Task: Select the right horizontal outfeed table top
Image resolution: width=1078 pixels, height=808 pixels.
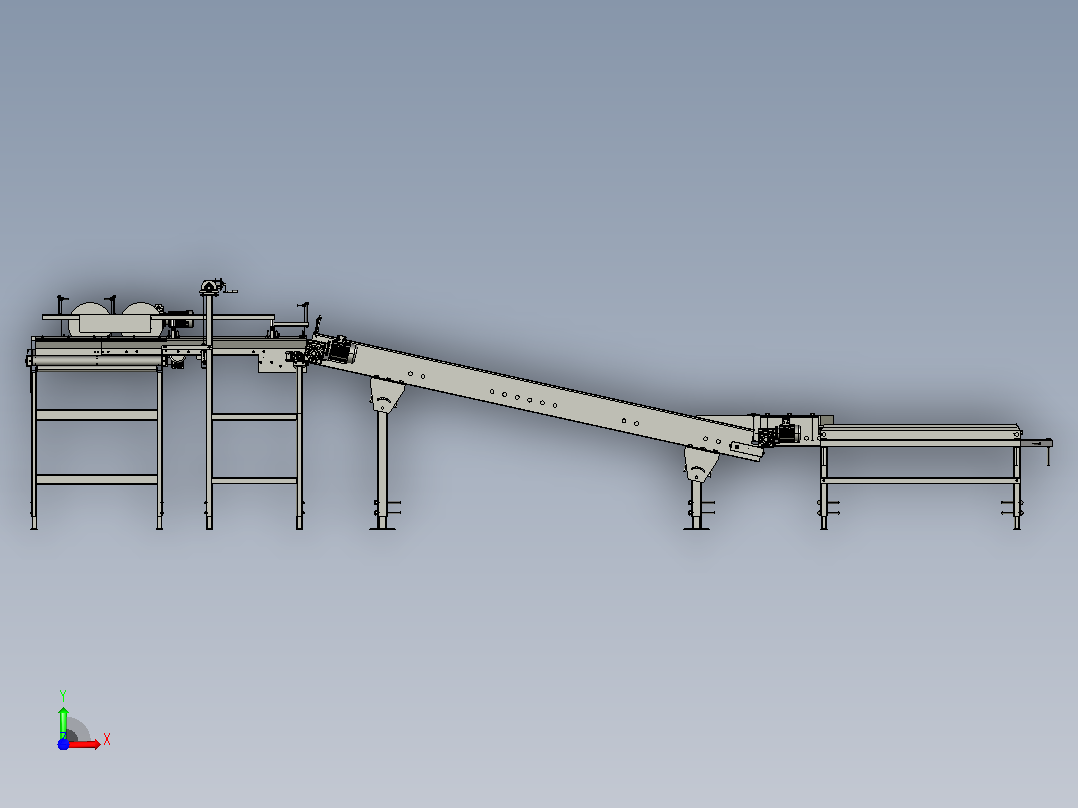Action: pos(920,434)
